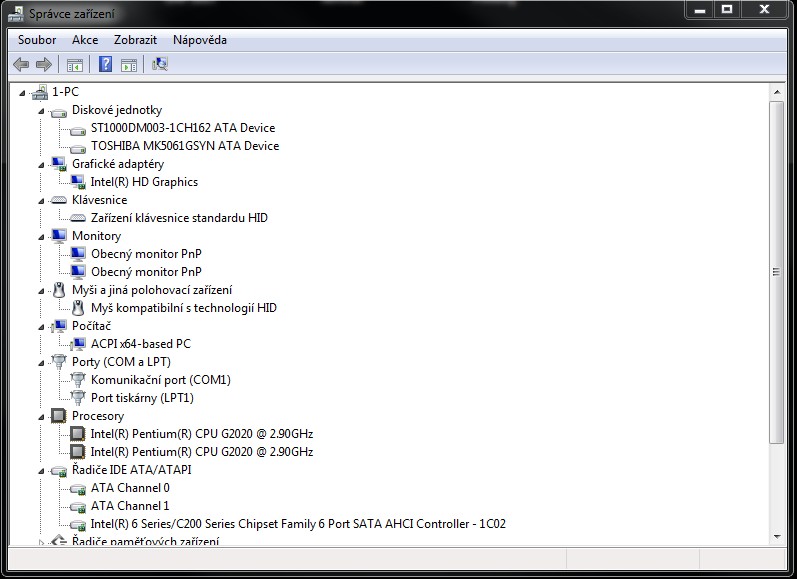Viewport: 797px width, 579px height.
Task: Click the first Pentium G2020 processor icon
Action: pyautogui.click(x=78, y=434)
